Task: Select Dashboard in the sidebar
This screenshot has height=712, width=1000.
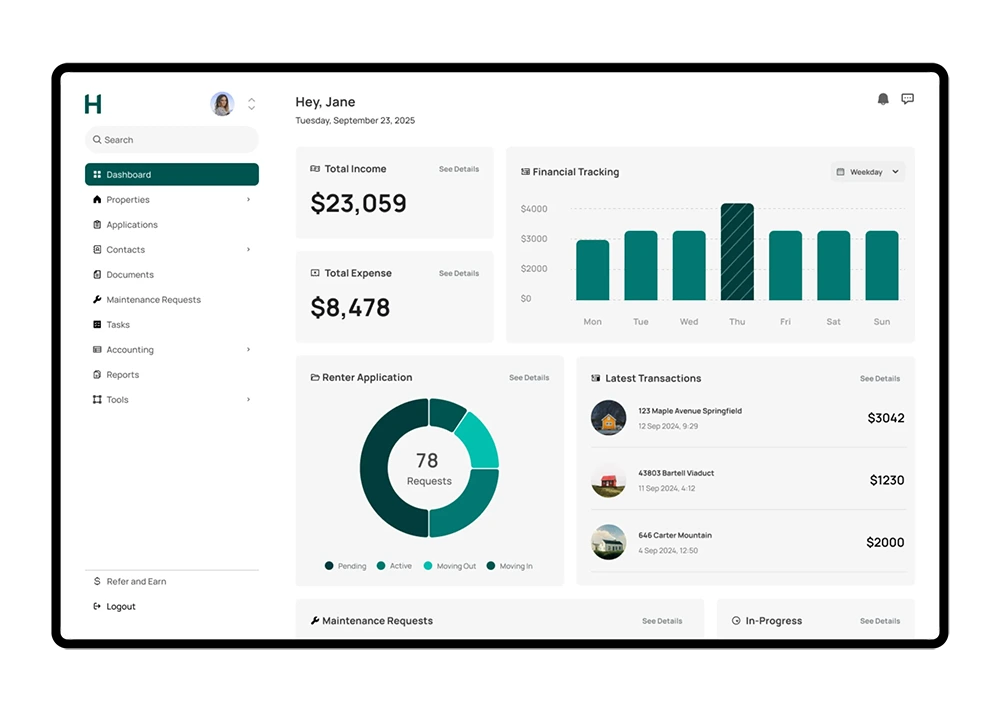Action: coord(172,175)
